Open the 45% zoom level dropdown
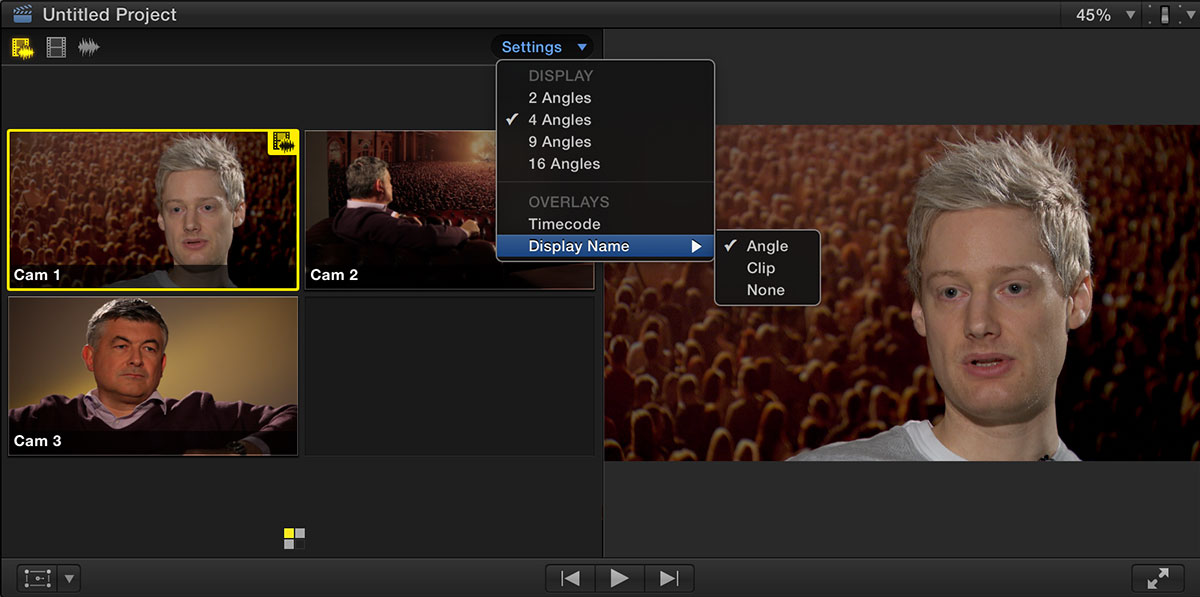Viewport: 1200px width, 597px height. click(1106, 15)
